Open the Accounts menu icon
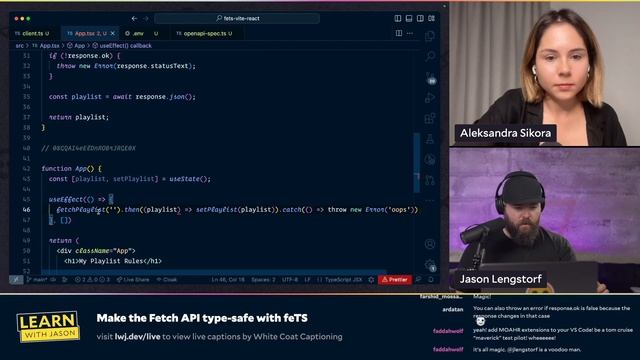This screenshot has width=640, height=360. [x=430, y=244]
